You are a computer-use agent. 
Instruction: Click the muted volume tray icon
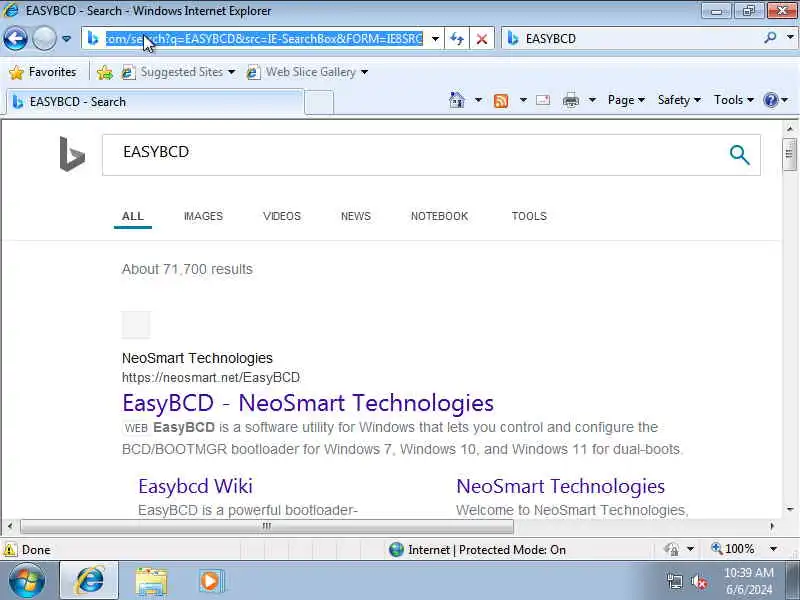click(x=698, y=582)
